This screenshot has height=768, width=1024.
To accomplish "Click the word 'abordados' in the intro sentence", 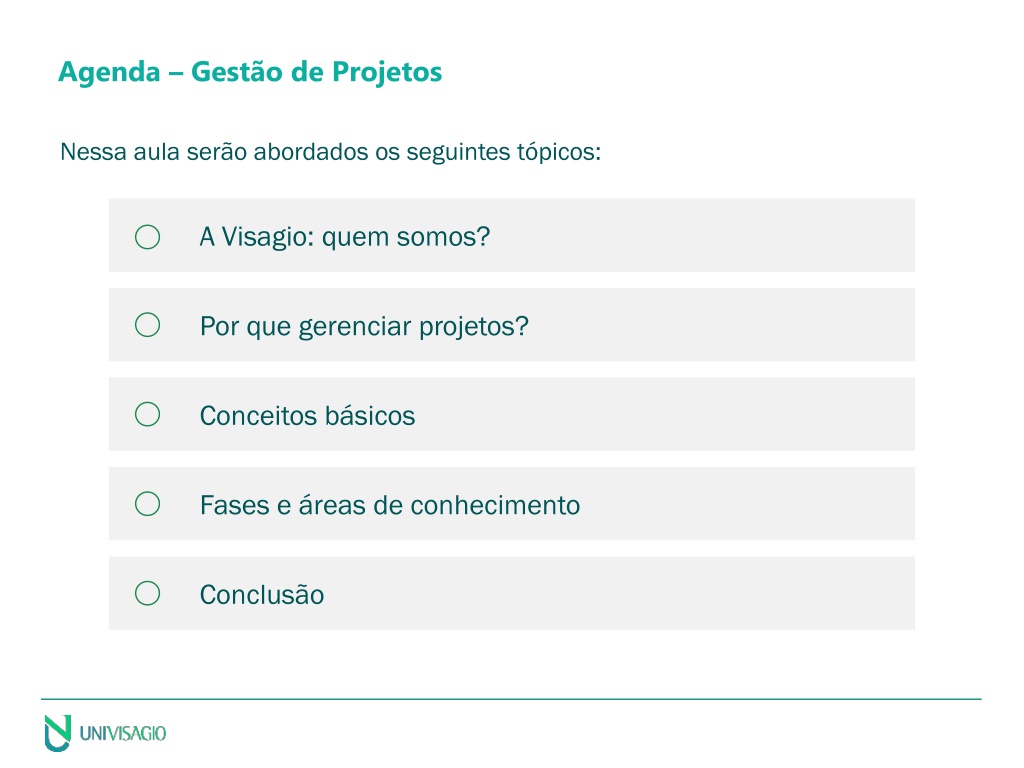I will tap(311, 152).
